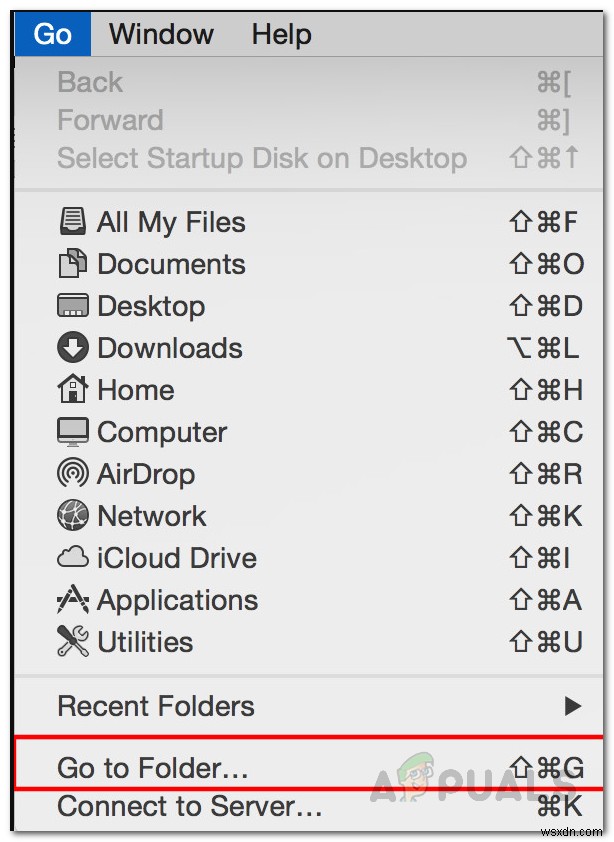This screenshot has width=614, height=842.
Task: Open the Help menu
Action: click(281, 33)
